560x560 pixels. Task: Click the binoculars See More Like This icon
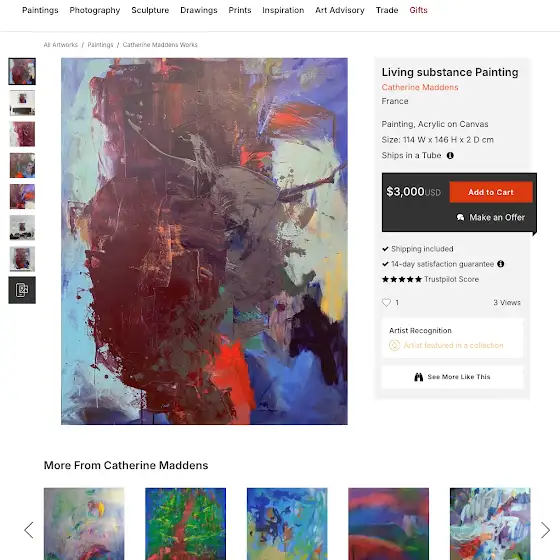[419, 377]
